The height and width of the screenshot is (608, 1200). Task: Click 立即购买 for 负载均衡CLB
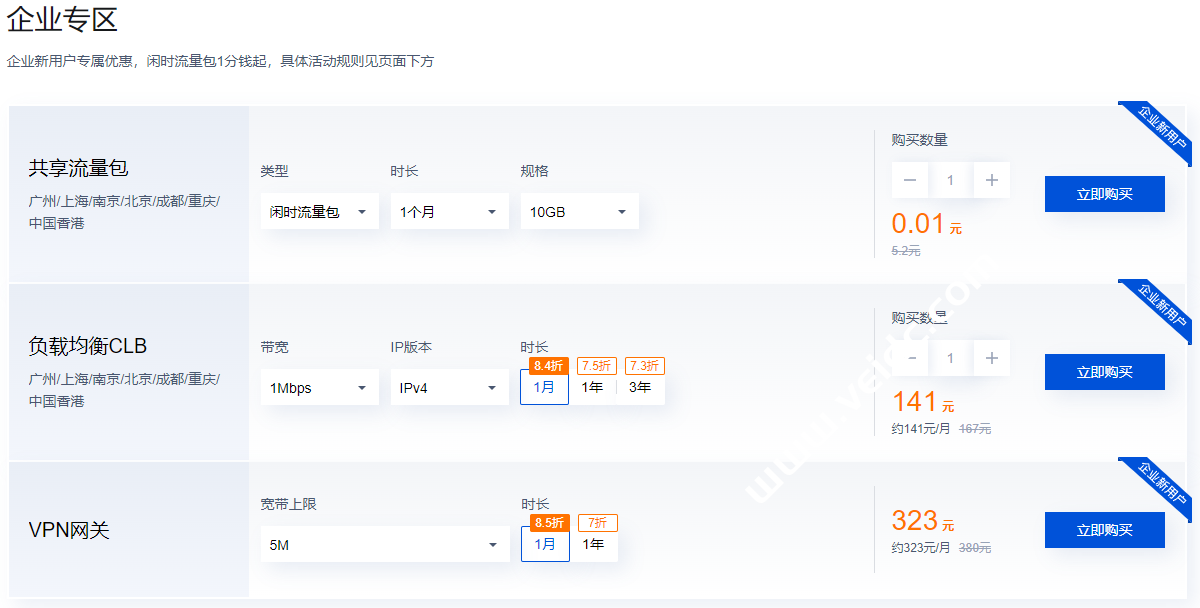1105,372
